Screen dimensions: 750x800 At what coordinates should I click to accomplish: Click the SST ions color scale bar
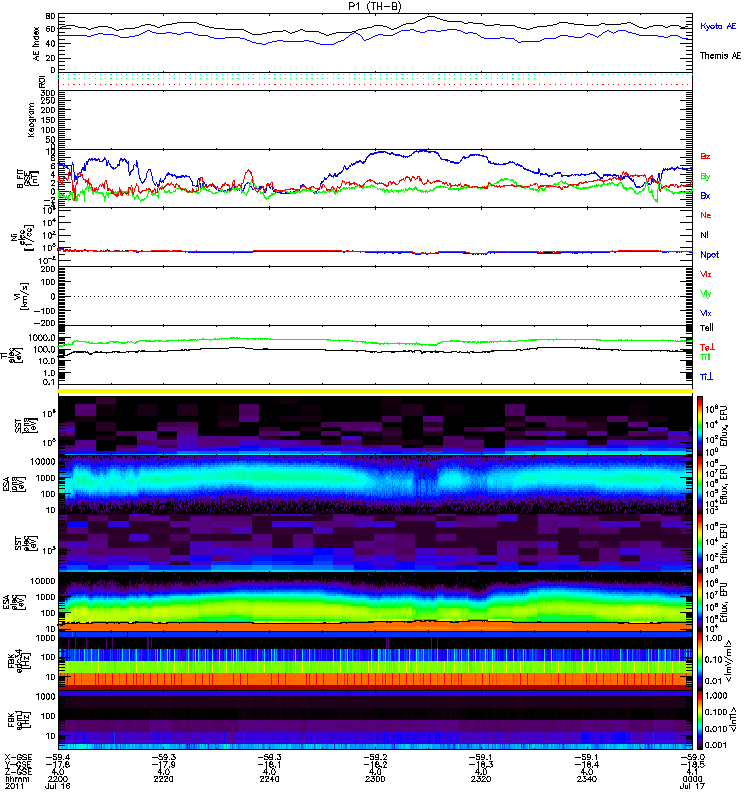pos(700,426)
